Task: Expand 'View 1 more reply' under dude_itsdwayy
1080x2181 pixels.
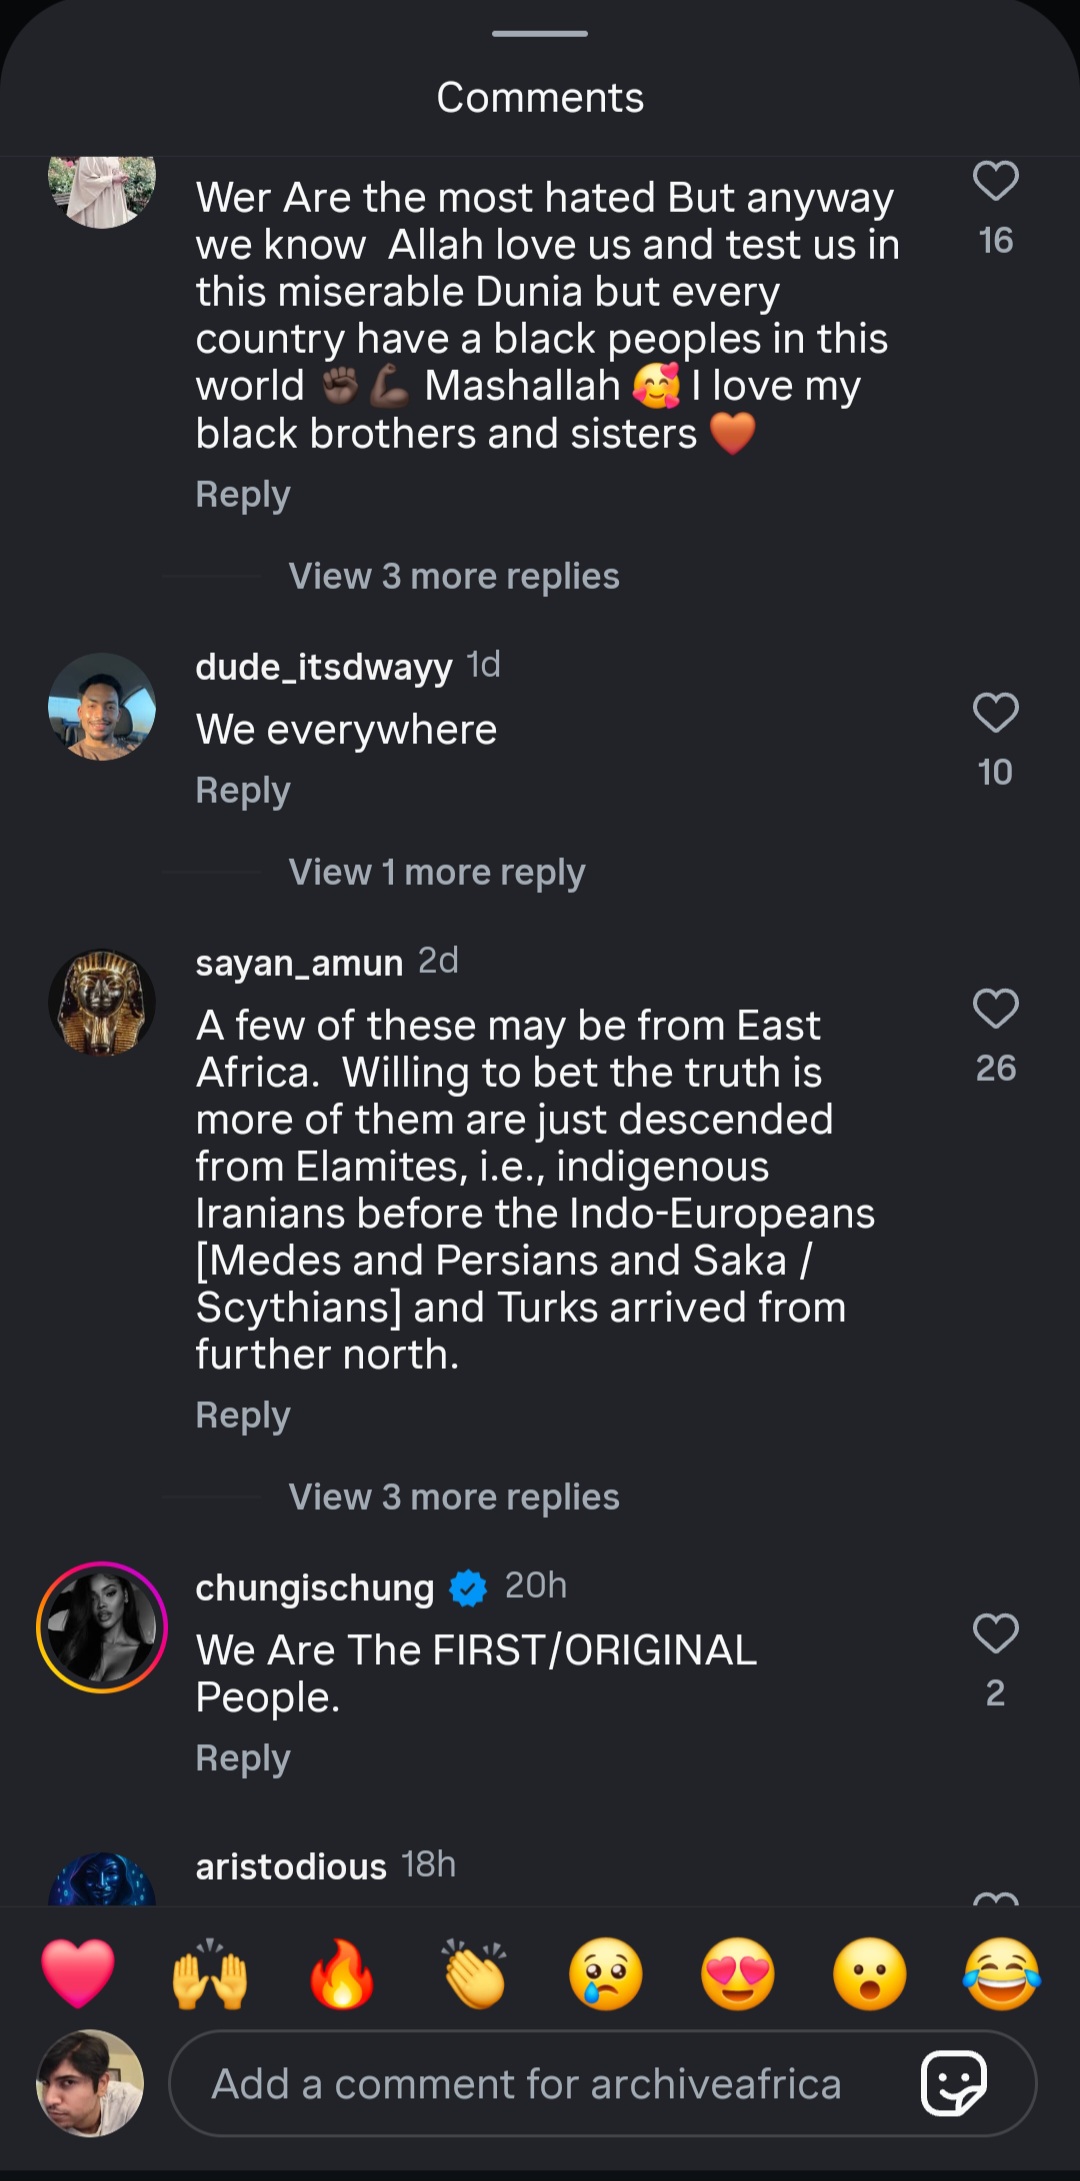Action: (437, 872)
